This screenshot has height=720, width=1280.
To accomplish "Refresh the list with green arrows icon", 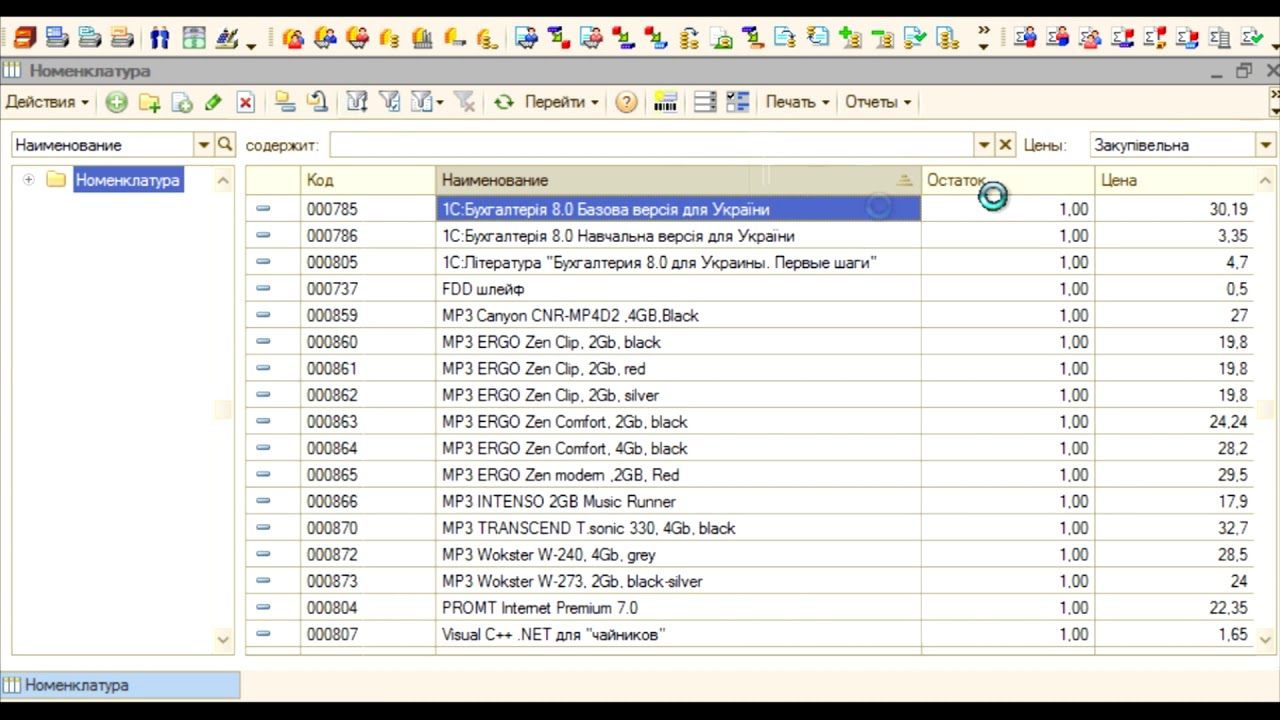I will click(504, 102).
